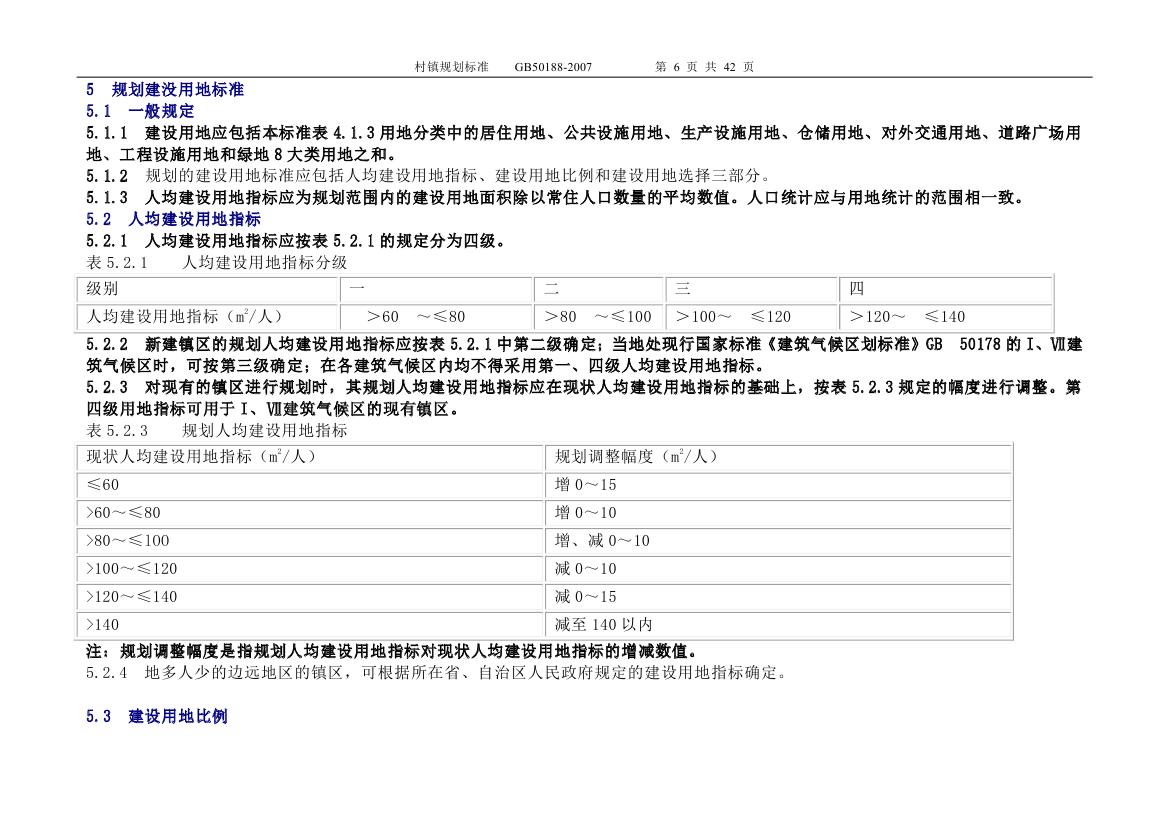Click the 一 level column header
This screenshot has height=827, width=1169.
(x=437, y=289)
